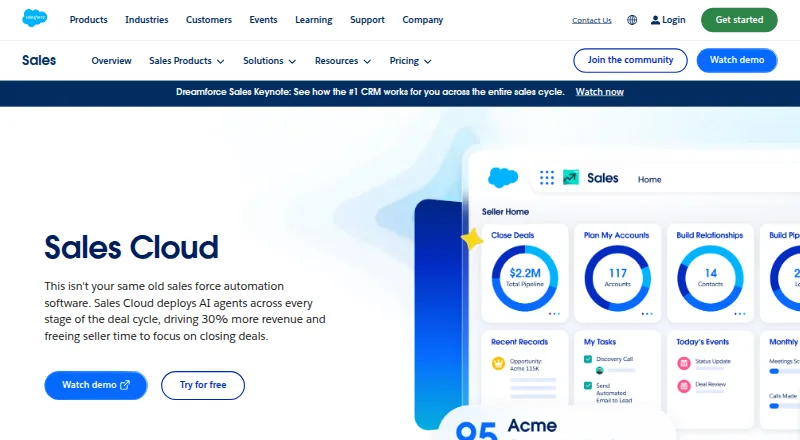Click the Status Update calendar icon
The height and width of the screenshot is (440, 800).
tap(684, 363)
